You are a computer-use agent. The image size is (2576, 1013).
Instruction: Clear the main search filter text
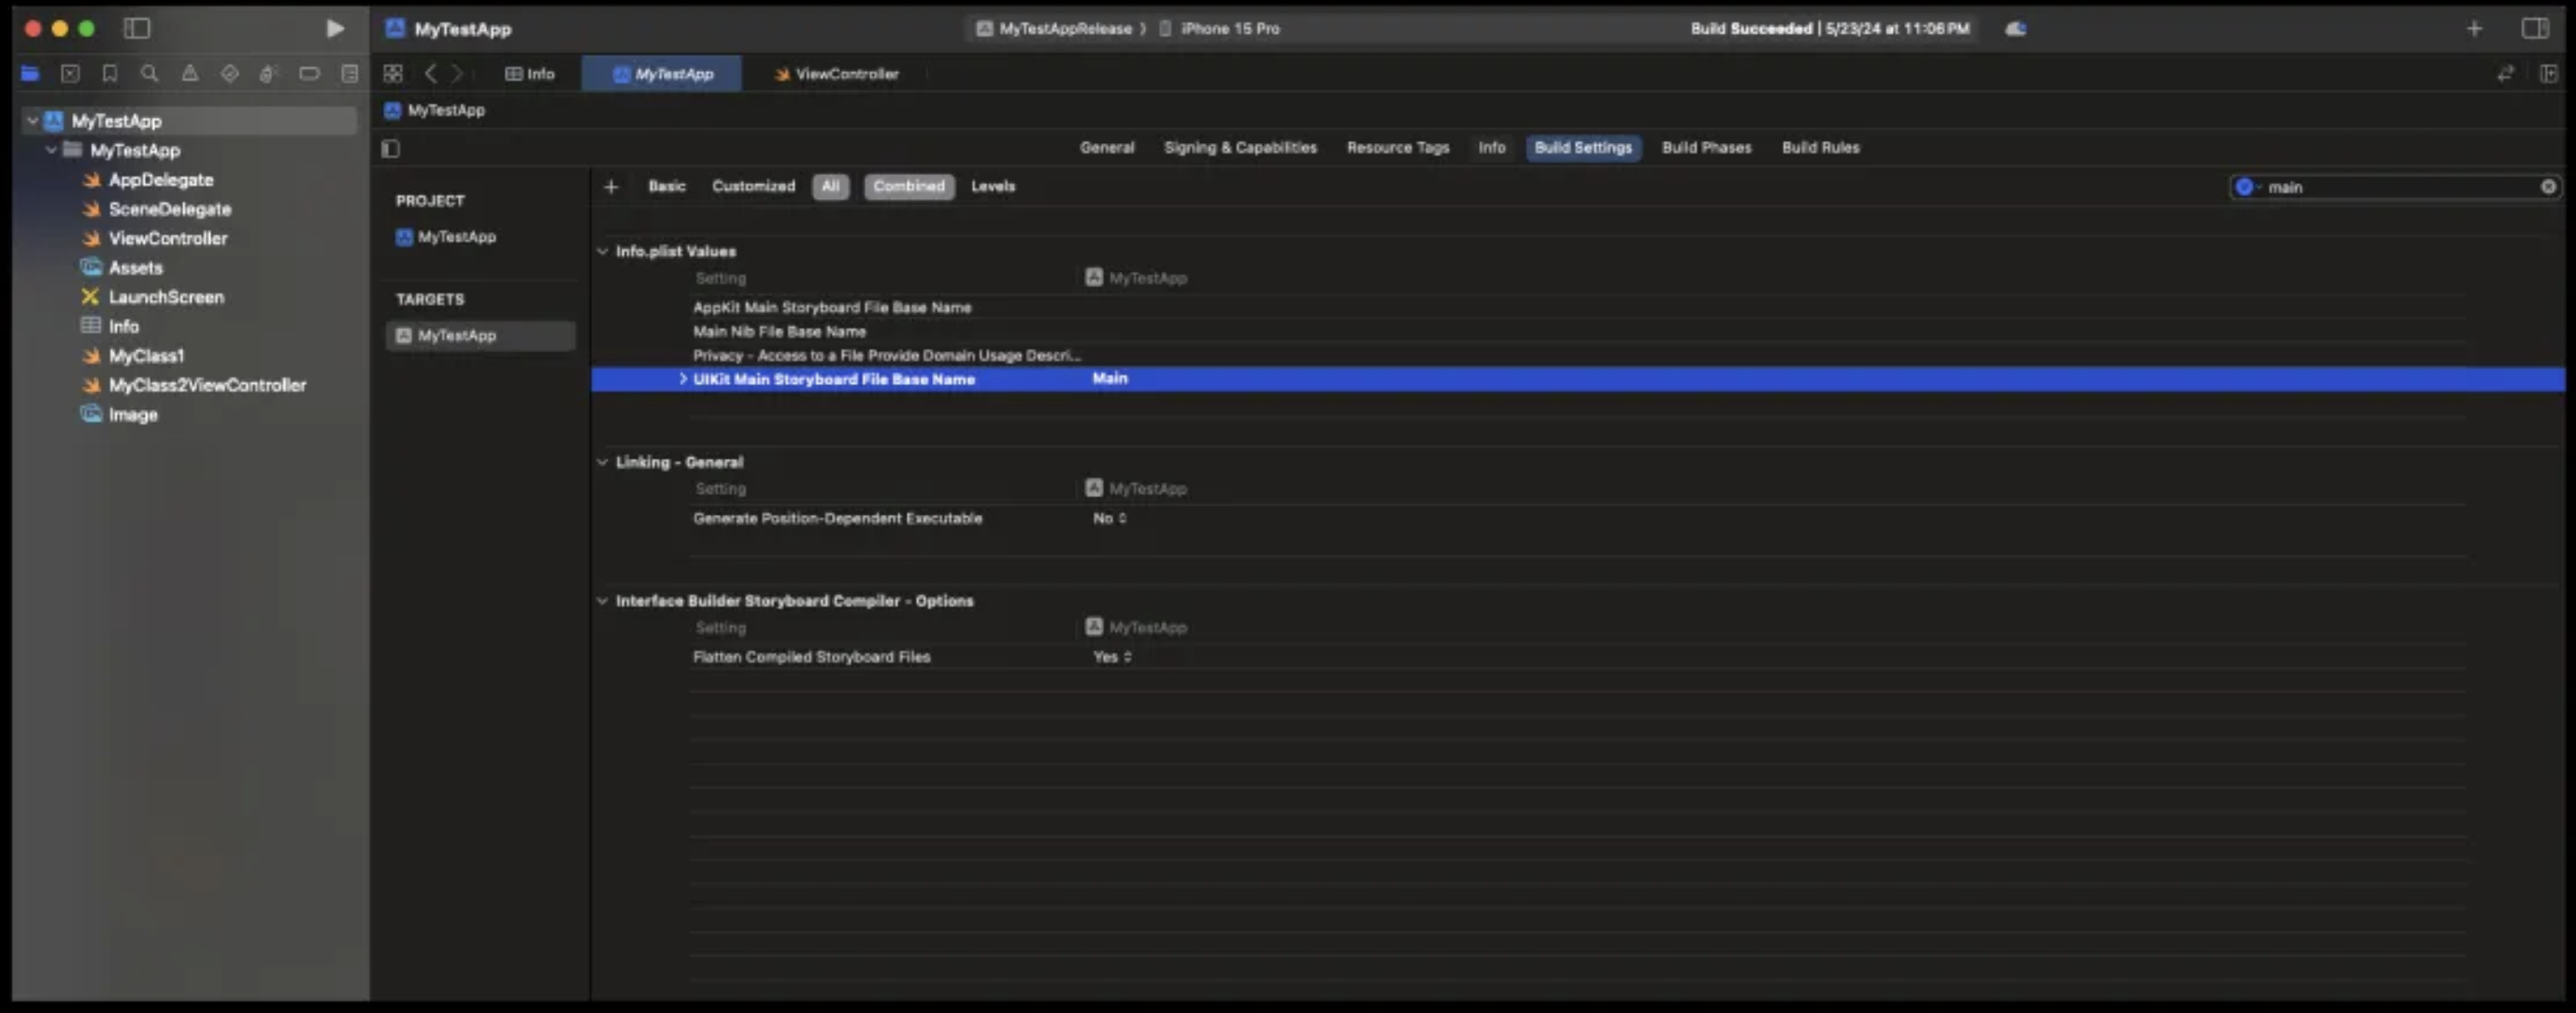(2548, 186)
